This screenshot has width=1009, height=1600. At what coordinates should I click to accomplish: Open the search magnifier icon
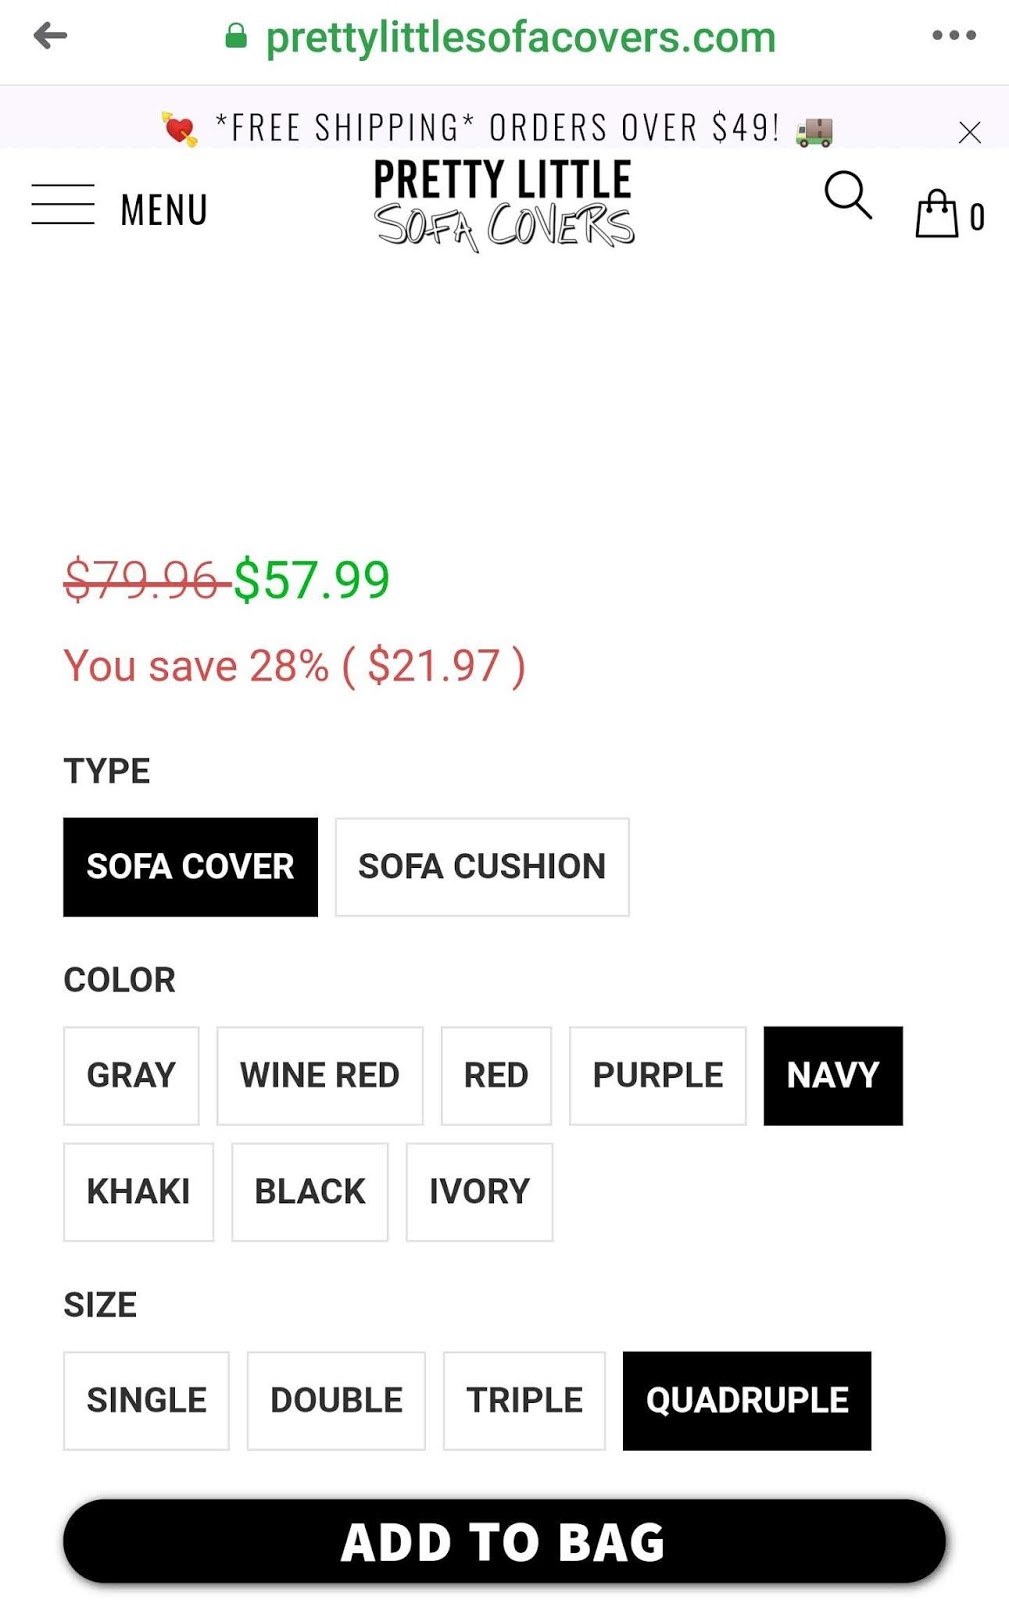point(847,195)
